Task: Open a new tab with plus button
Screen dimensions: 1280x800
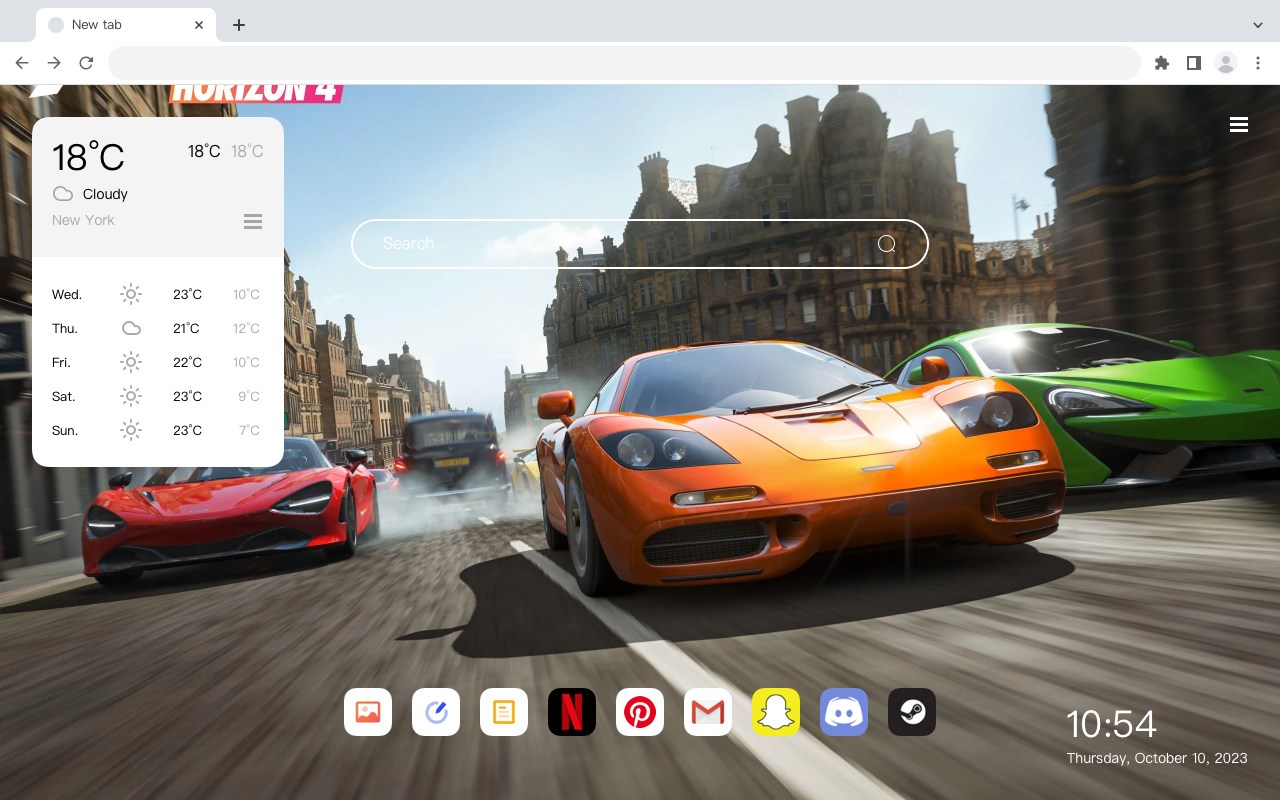Action: [x=238, y=25]
